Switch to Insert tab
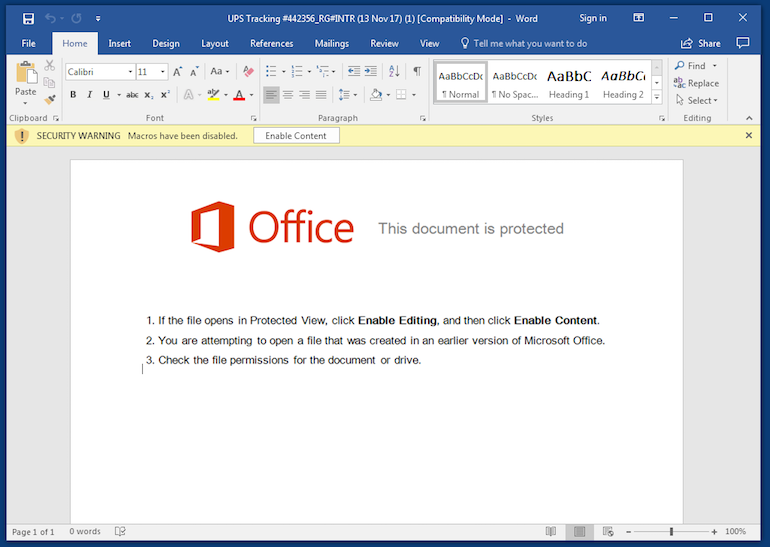The height and width of the screenshot is (547, 770). coord(119,44)
